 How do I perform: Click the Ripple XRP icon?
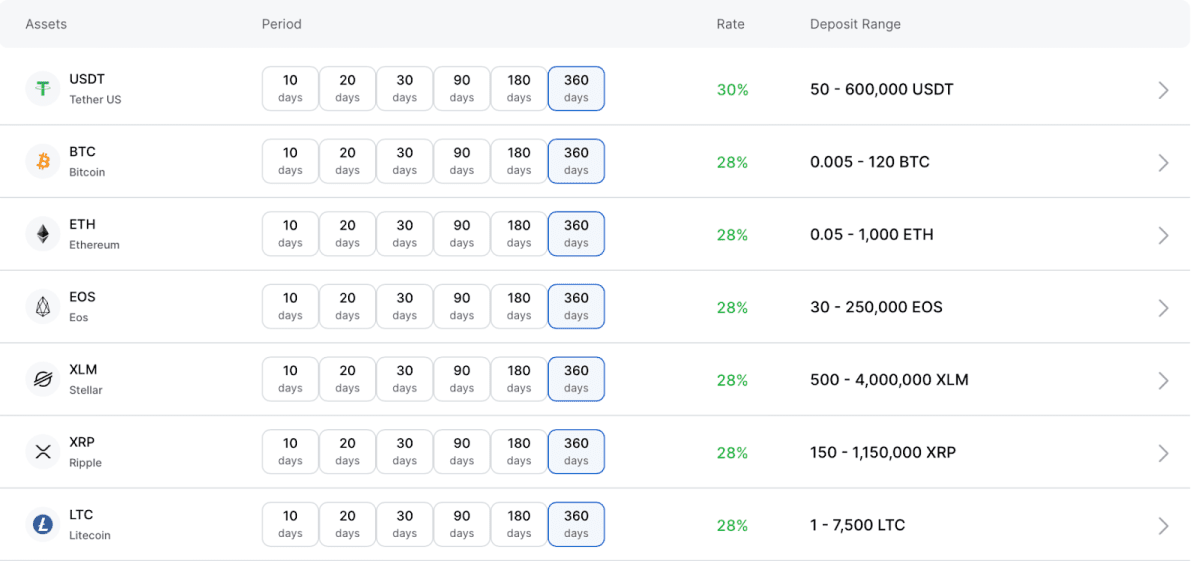click(43, 452)
